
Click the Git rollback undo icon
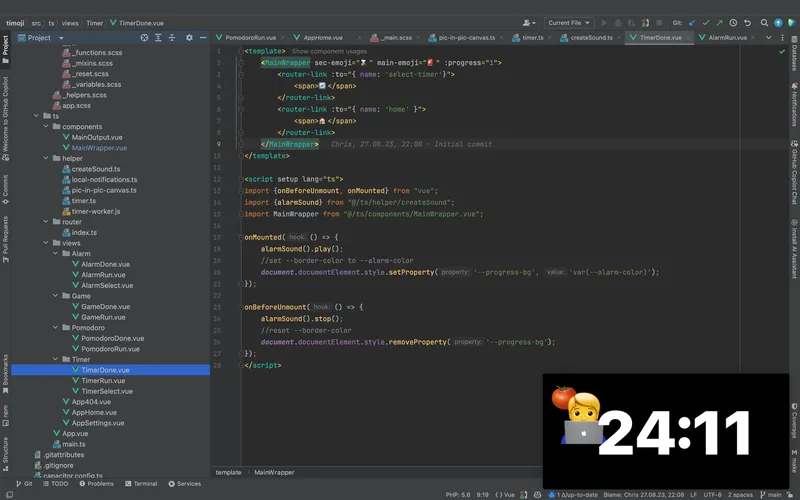[747, 23]
